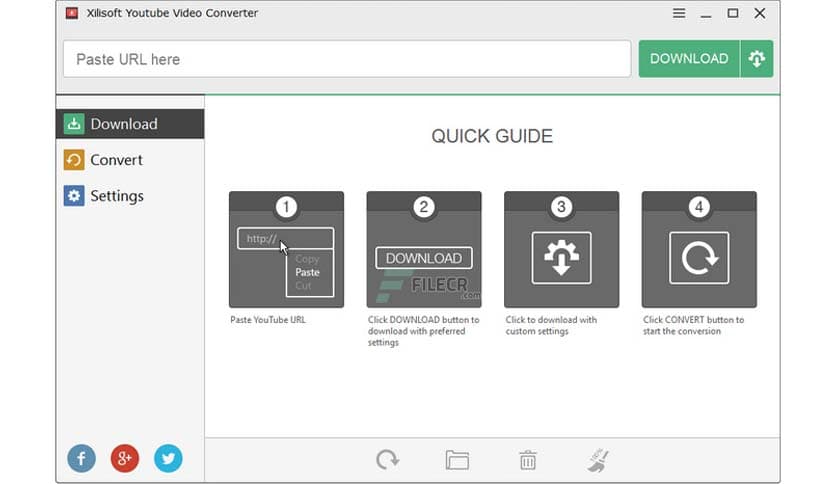Open the hamburger menu in the title bar
Image resolution: width=836 pixels, height=484 pixels.
(679, 13)
